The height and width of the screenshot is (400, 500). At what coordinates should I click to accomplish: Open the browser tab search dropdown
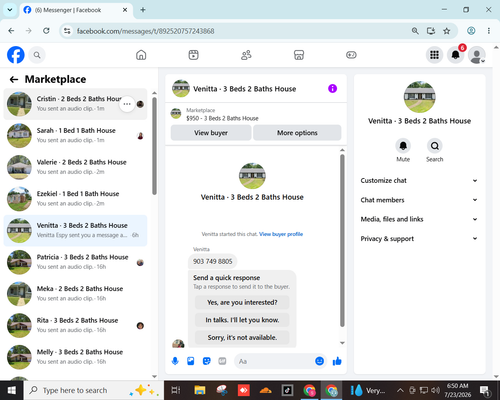coord(10,10)
